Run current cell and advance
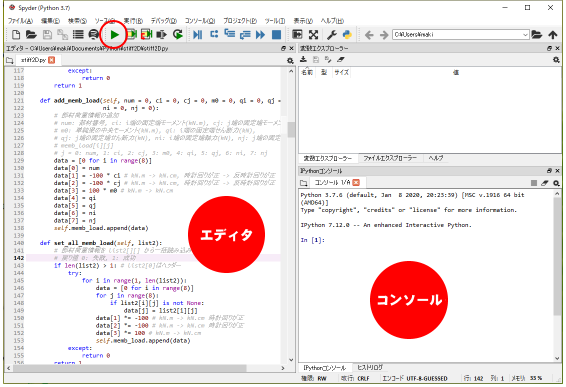Image resolution: width=566 pixels, height=387 pixels. [x=146, y=35]
